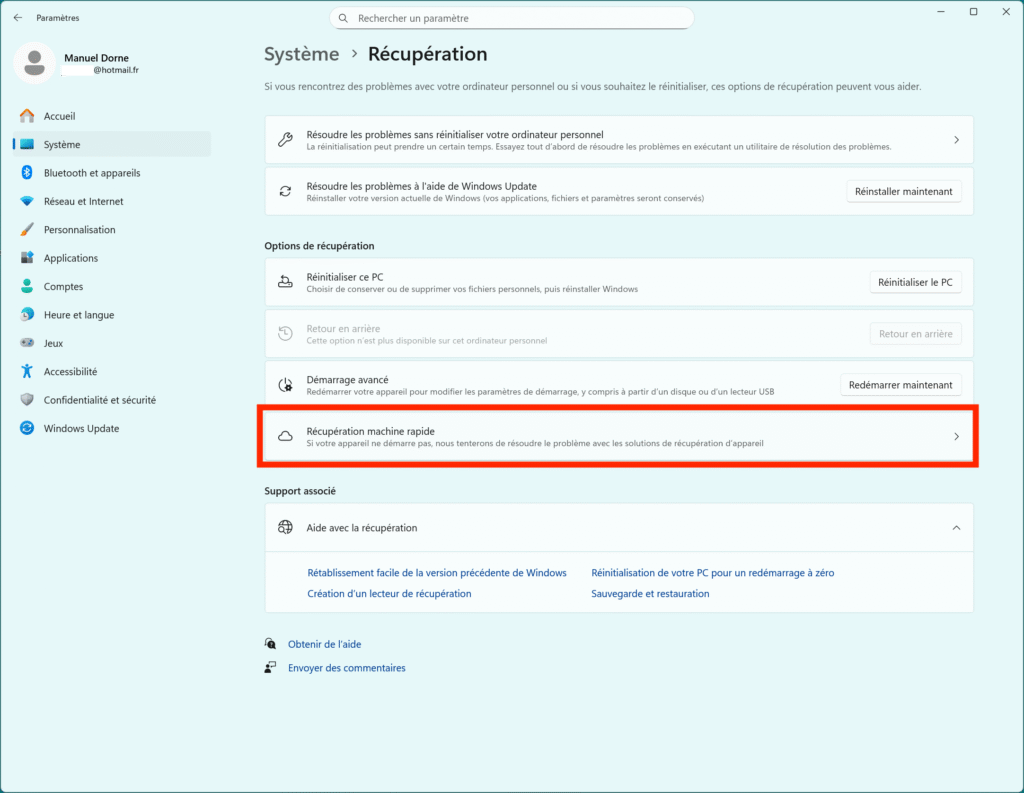Viewport: 1024px width, 793px height.
Task: Expand Résoudre les problèmes sans réinitialiser
Action: point(956,140)
